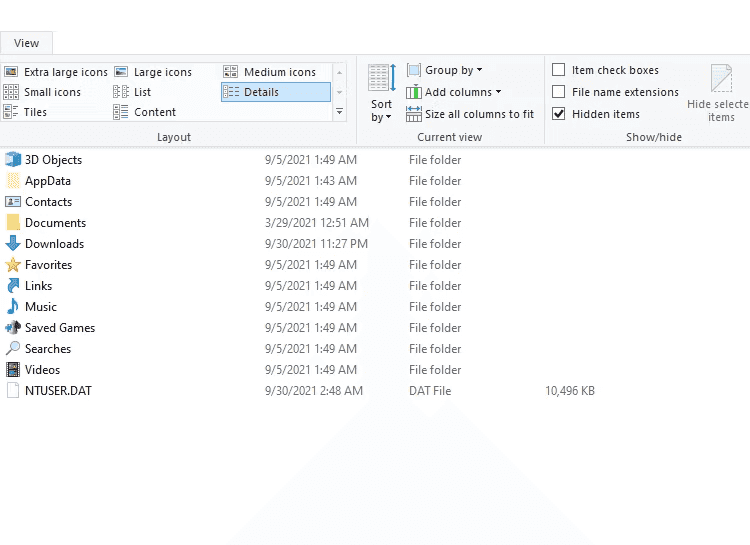Toggle File name extensions checkbox
The width and height of the screenshot is (750, 545).
click(x=559, y=92)
